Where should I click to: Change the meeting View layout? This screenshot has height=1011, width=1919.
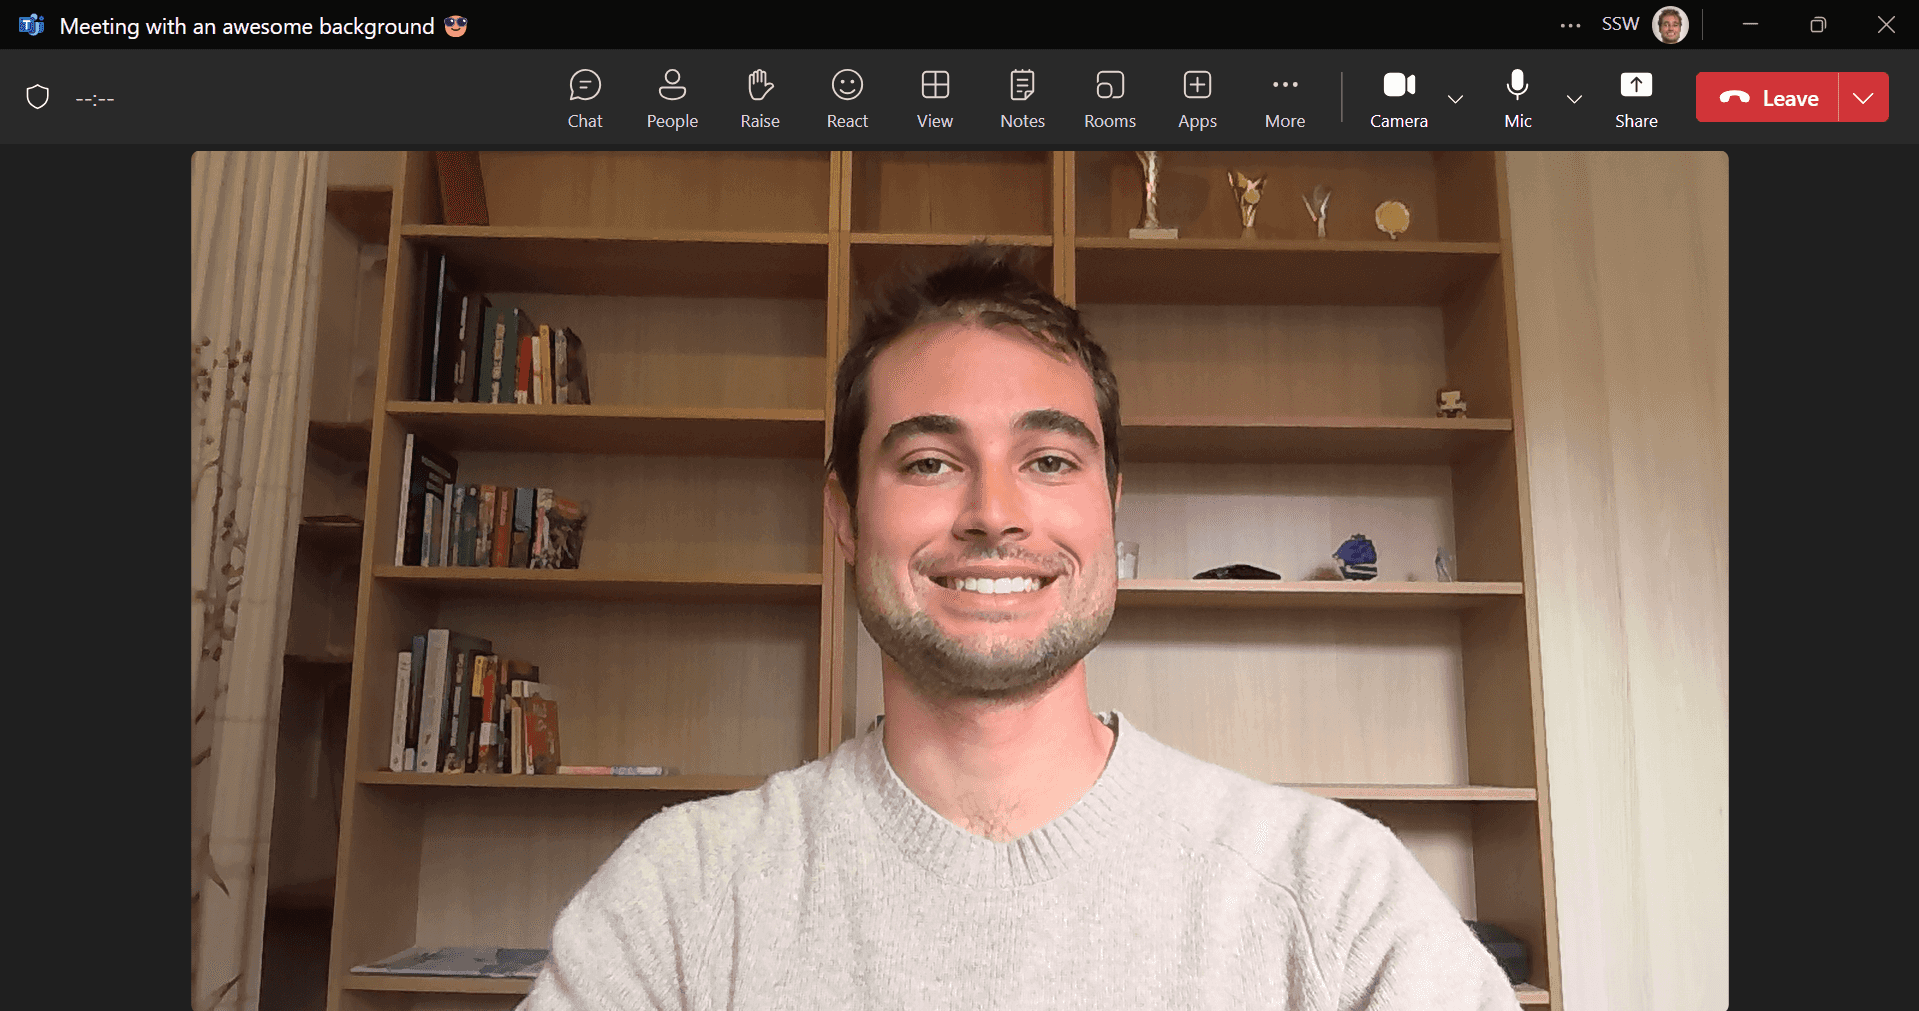pyautogui.click(x=934, y=98)
